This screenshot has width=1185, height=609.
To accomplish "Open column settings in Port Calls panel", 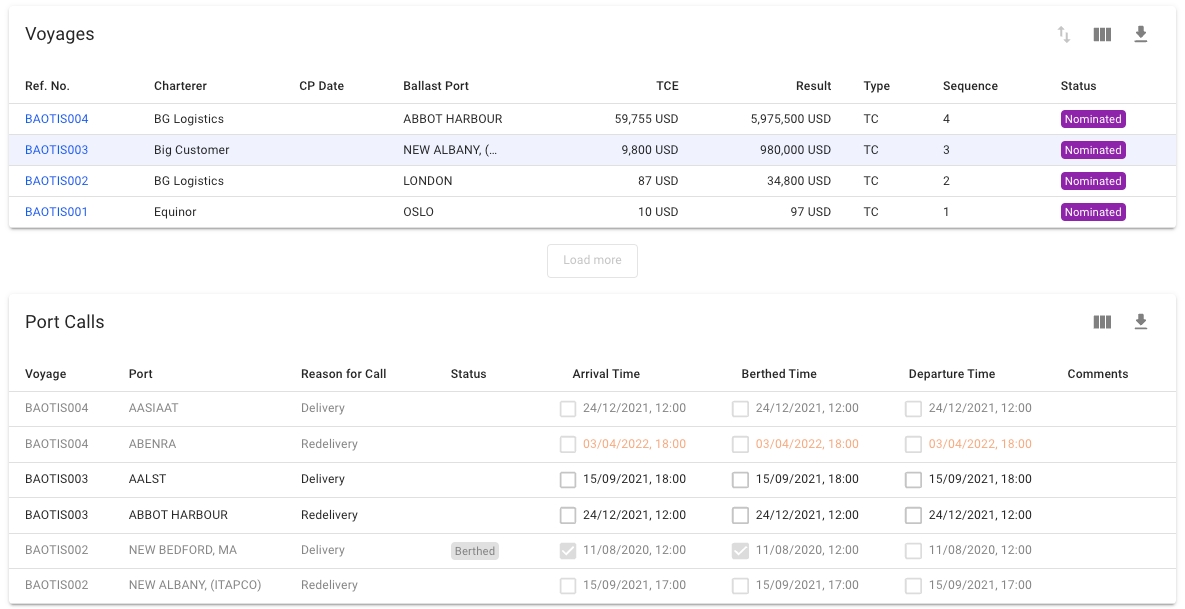I will [x=1102, y=322].
